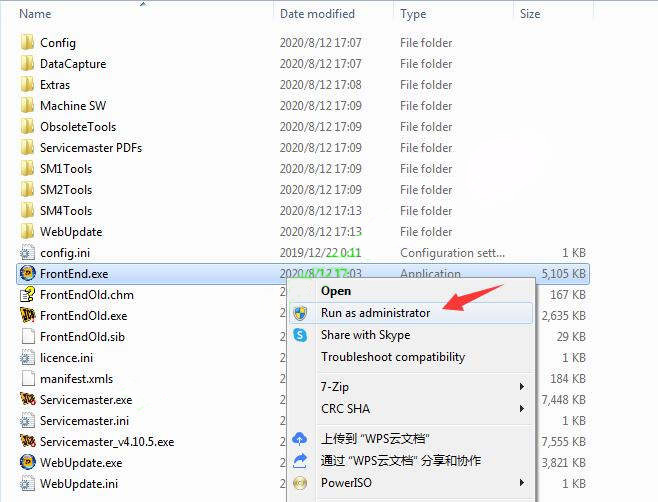This screenshot has width=658, height=502.
Task: Click the 7,555 KB size value
Action: point(564,442)
